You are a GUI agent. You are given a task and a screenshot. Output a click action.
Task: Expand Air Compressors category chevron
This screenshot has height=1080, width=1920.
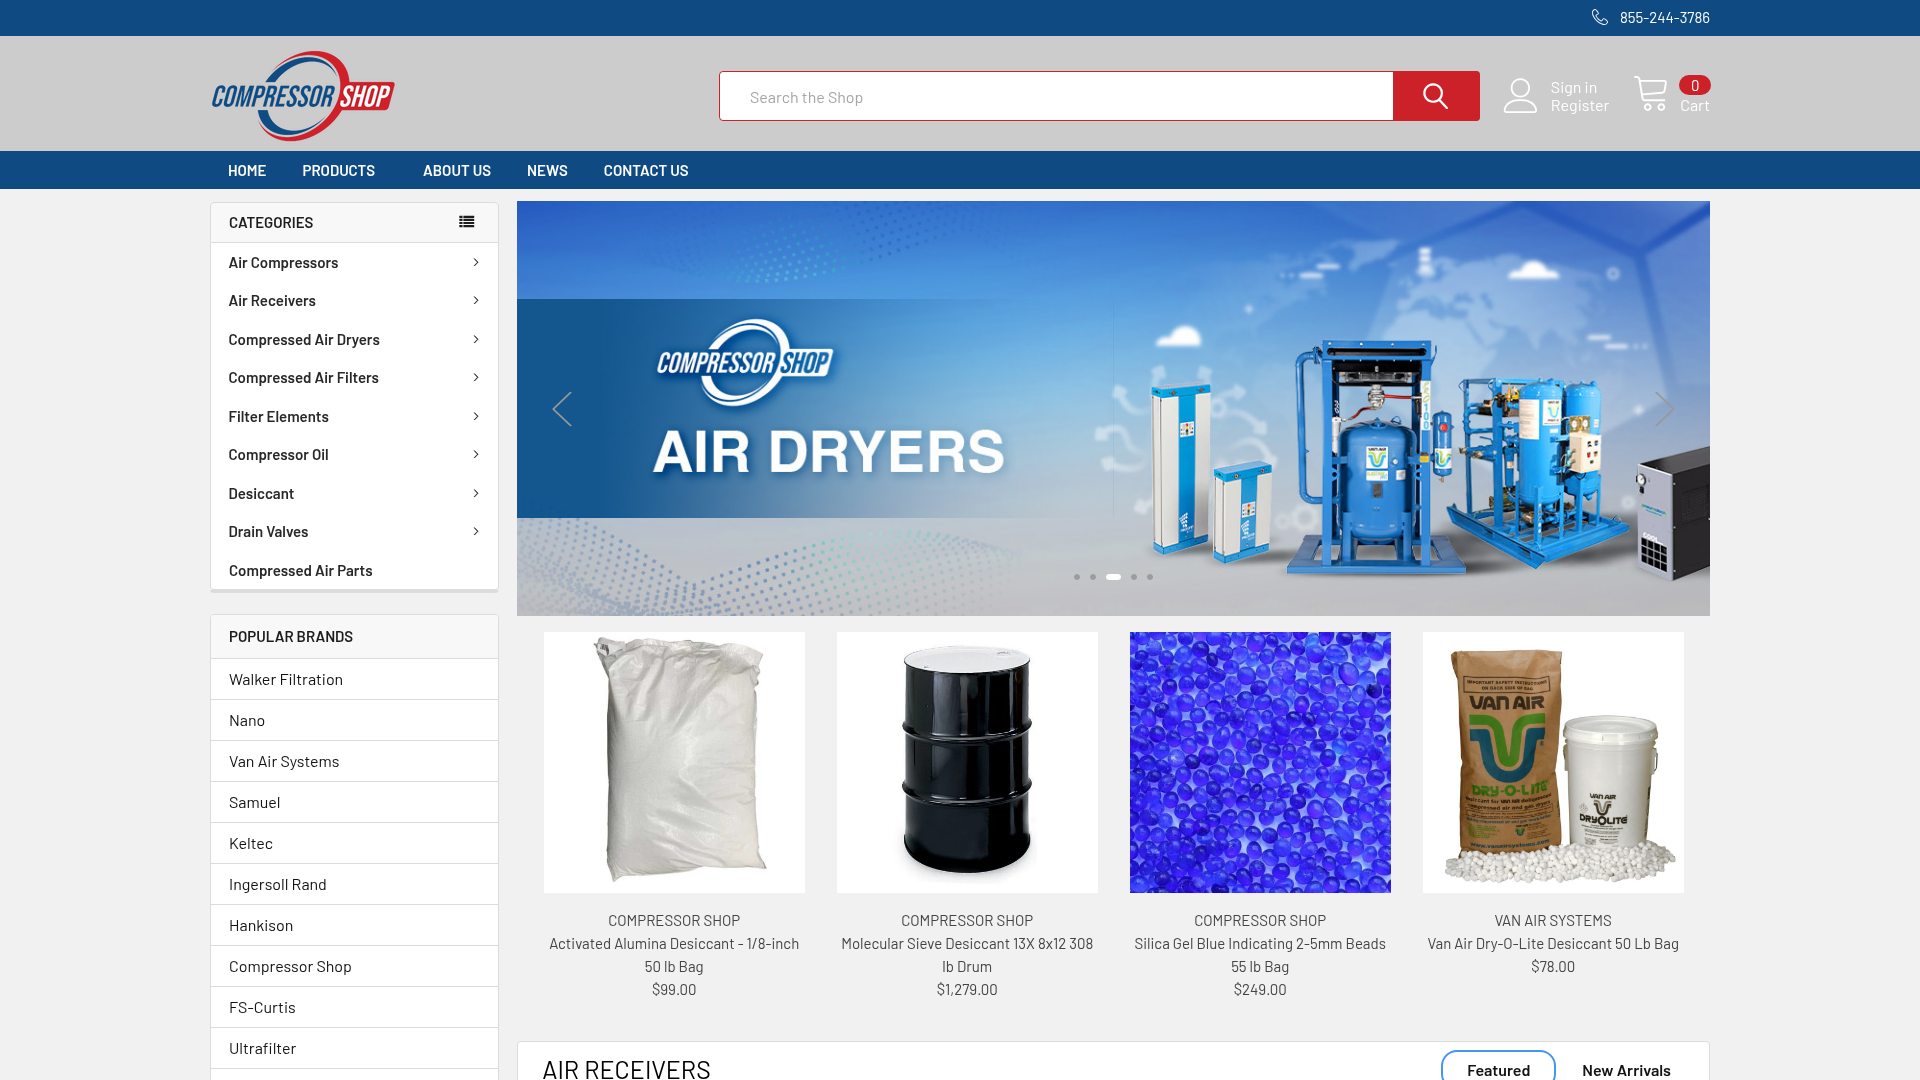coord(476,263)
